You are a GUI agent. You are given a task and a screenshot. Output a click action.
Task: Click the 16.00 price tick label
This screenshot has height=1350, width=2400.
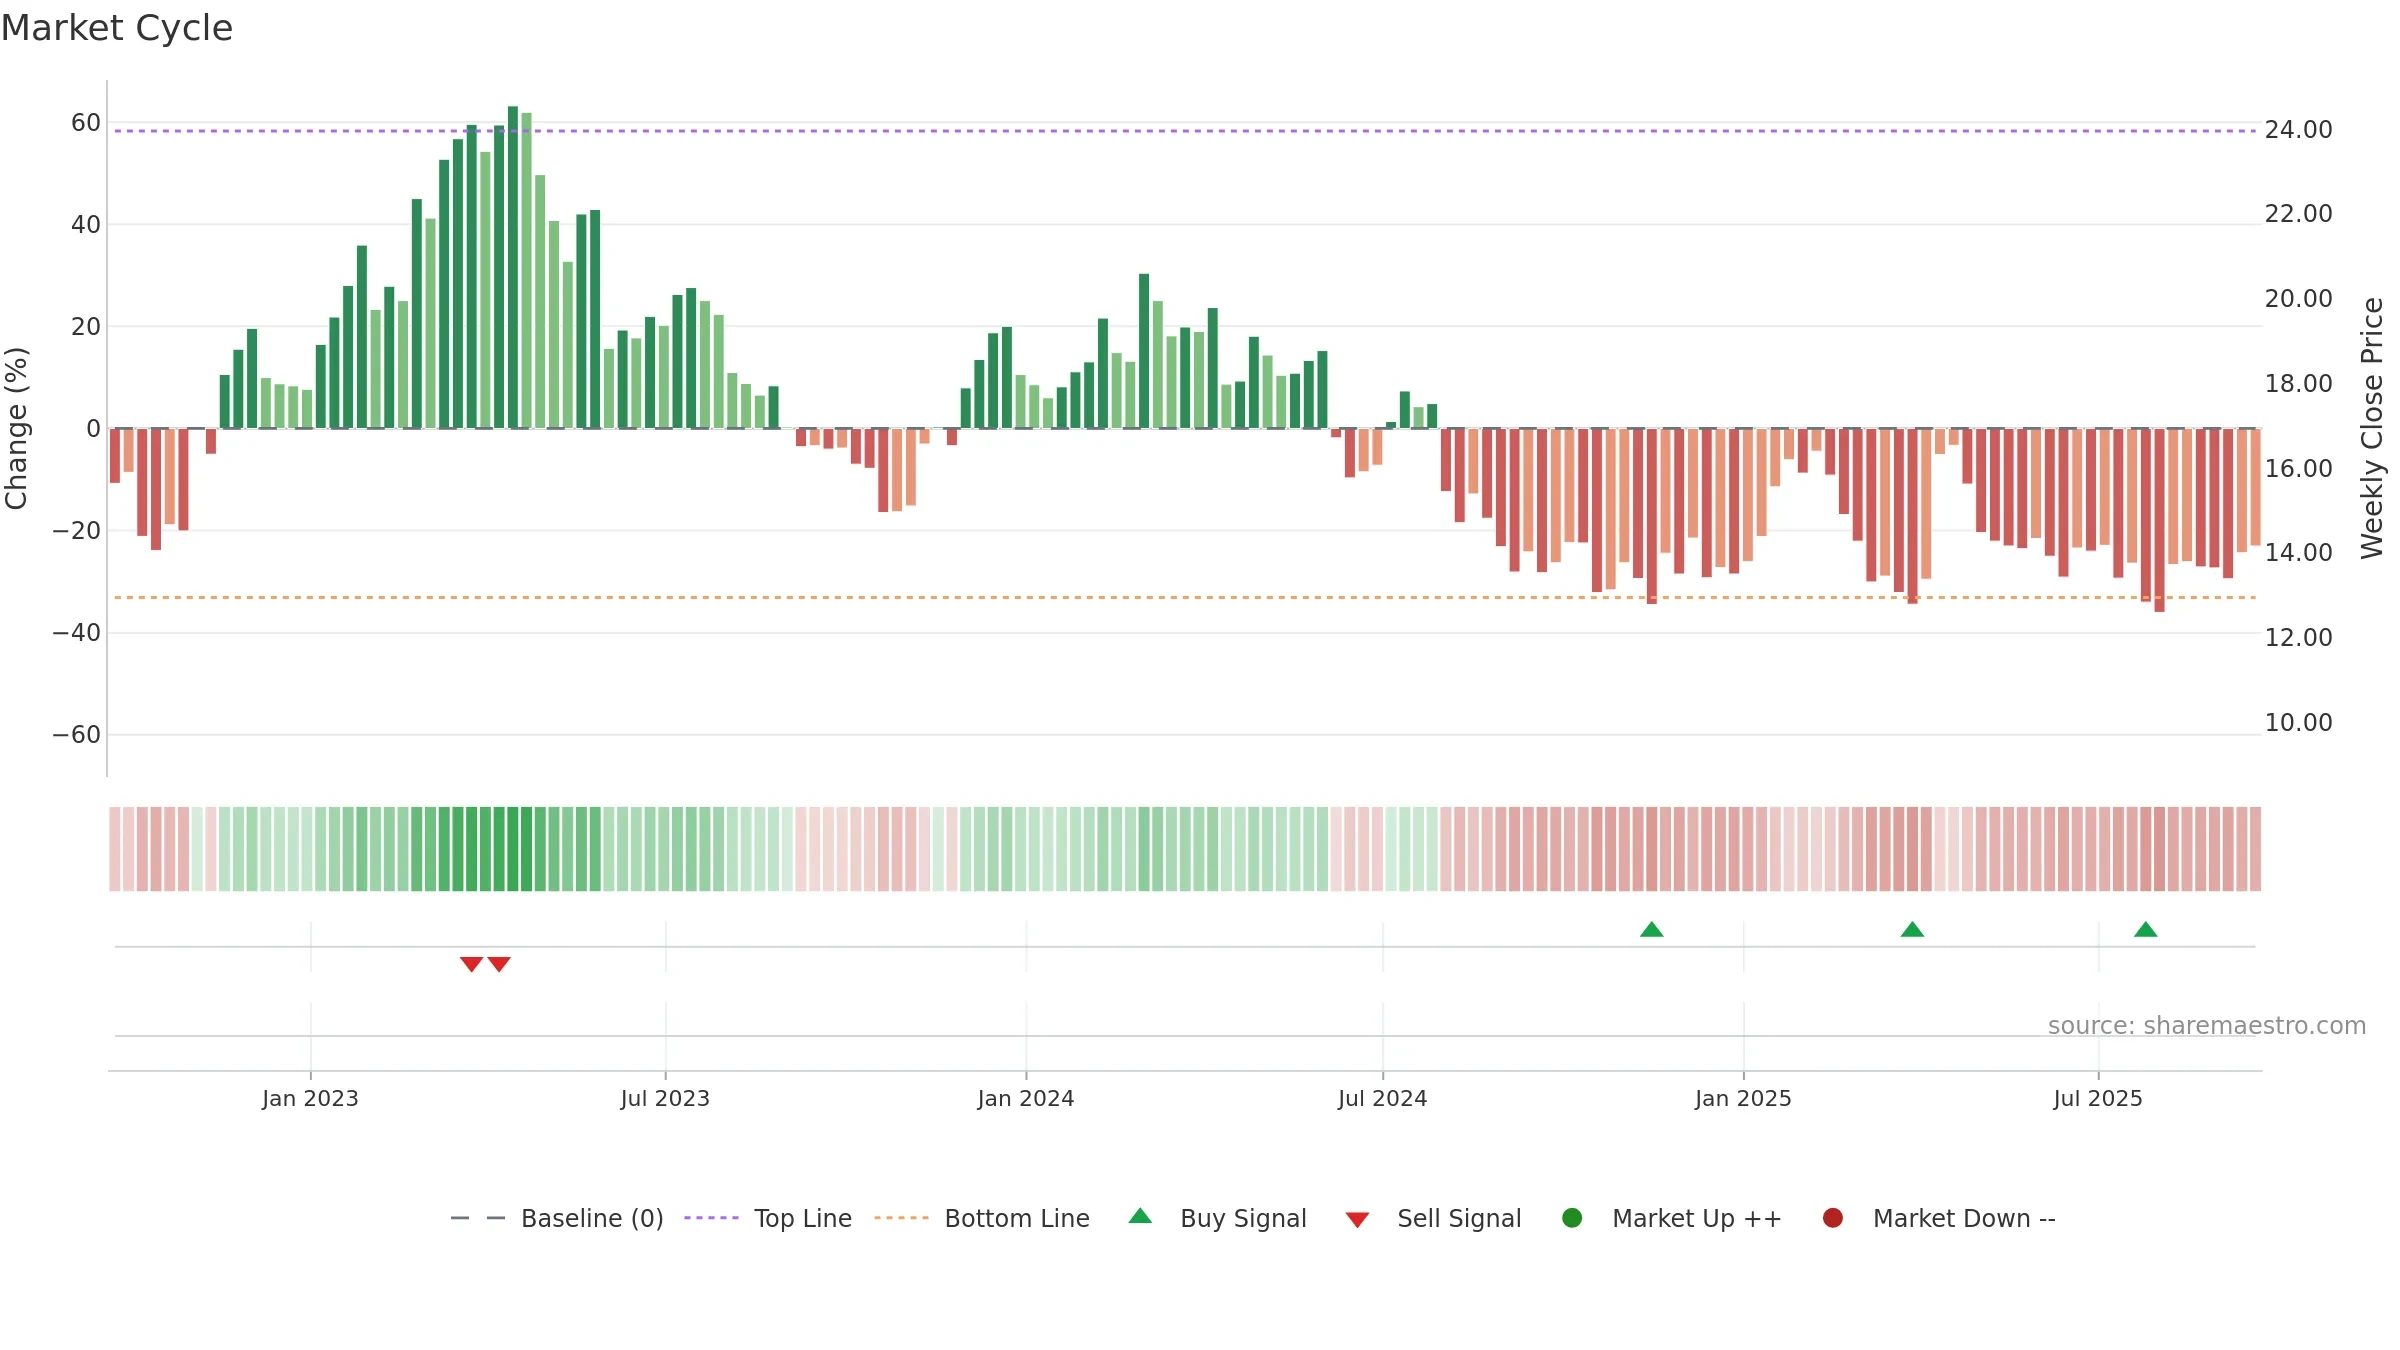coord(2298,469)
